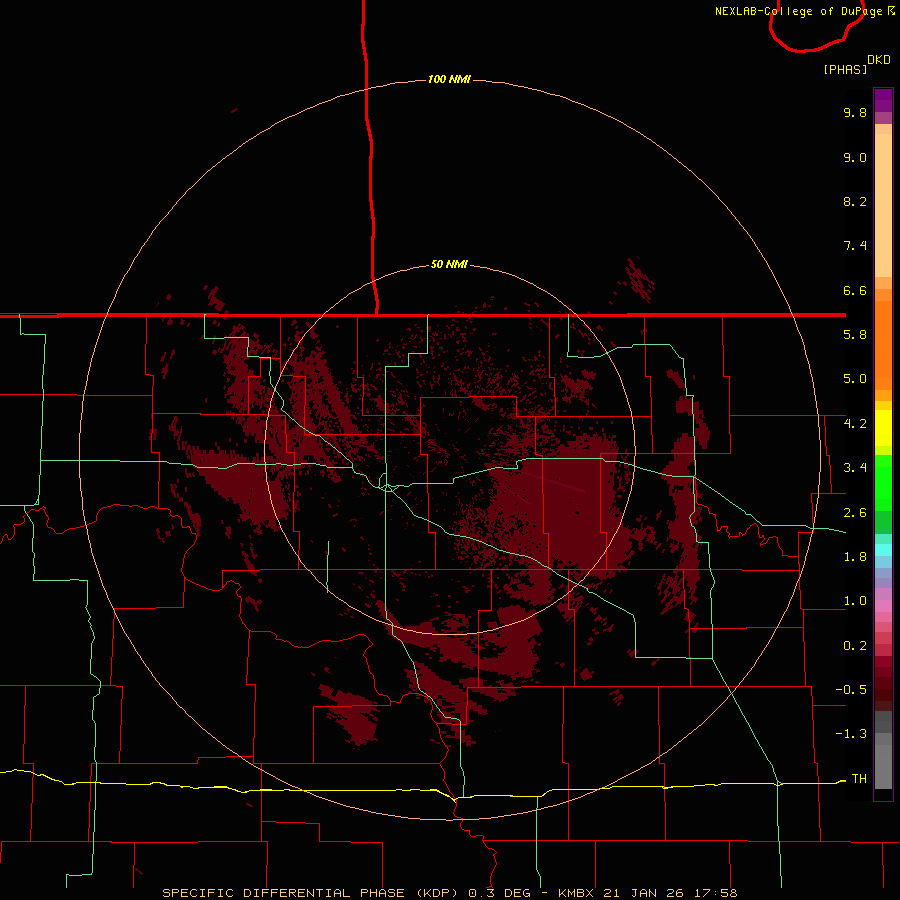This screenshot has width=900, height=900.
Task: Click the 3.4 color scale value
Action: (855, 468)
